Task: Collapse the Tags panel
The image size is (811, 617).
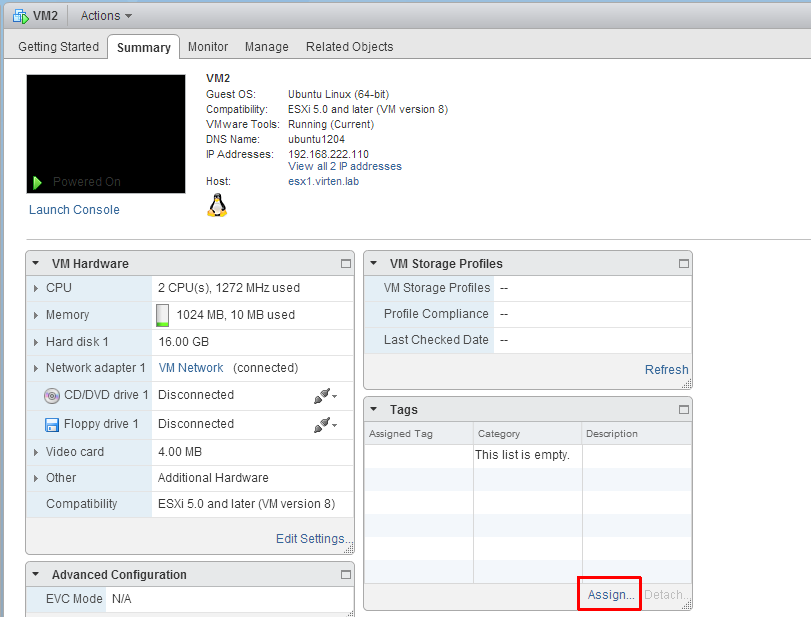Action: [x=373, y=409]
